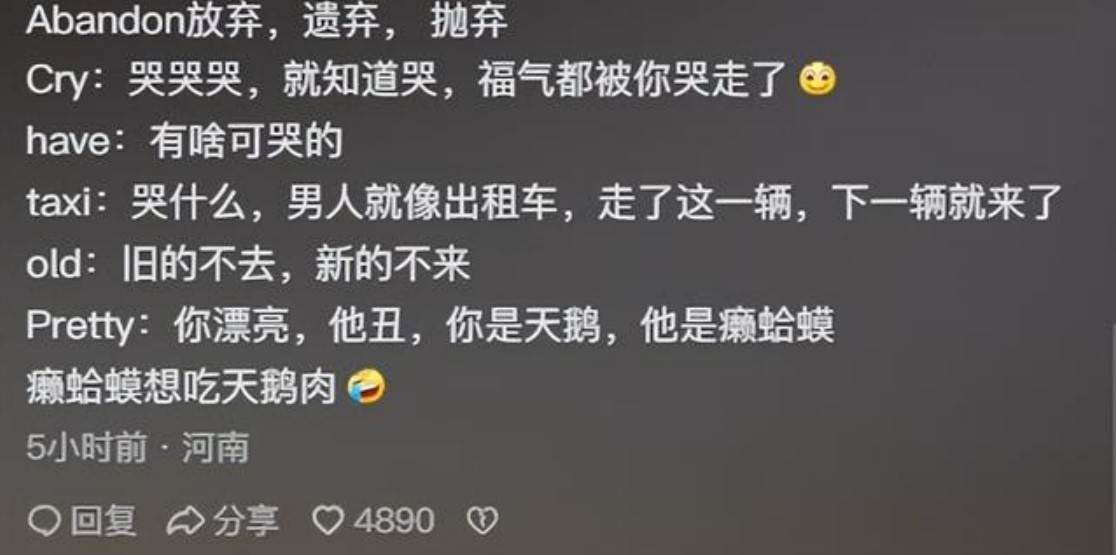Screen dimensions: 1116x555
Task: Click the reply speech bubble icon
Action: tap(44, 522)
